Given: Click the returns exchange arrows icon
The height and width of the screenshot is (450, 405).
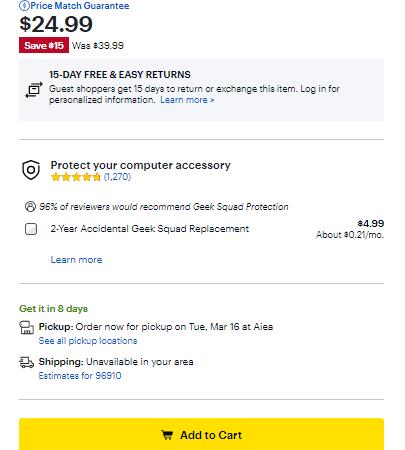Looking at the screenshot, I should click(x=34, y=90).
